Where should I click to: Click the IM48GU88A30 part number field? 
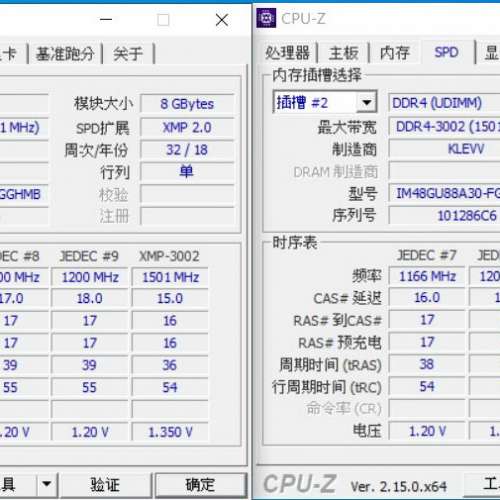click(444, 193)
